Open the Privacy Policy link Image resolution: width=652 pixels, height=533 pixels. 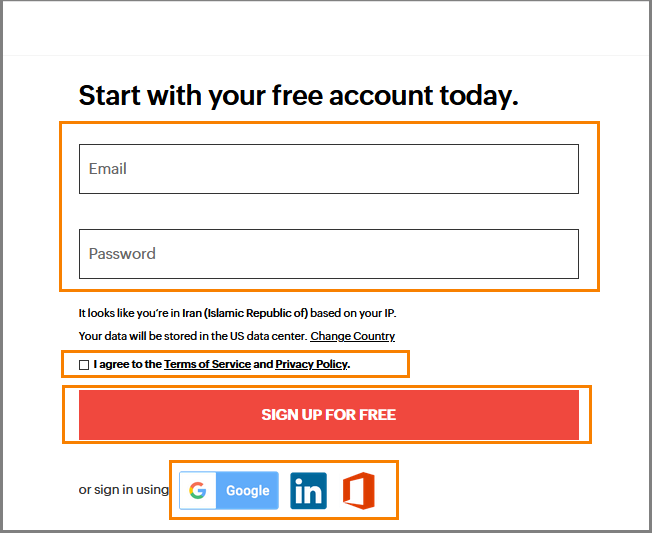point(311,365)
